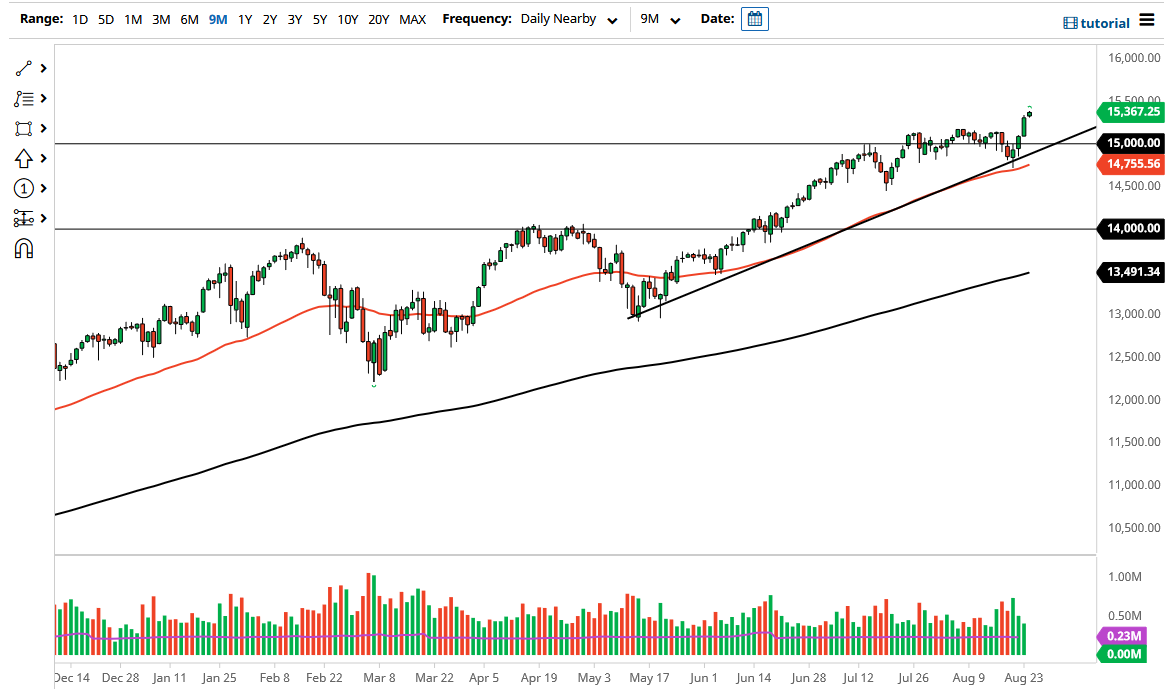Open the date picker calendar

[x=754, y=18]
